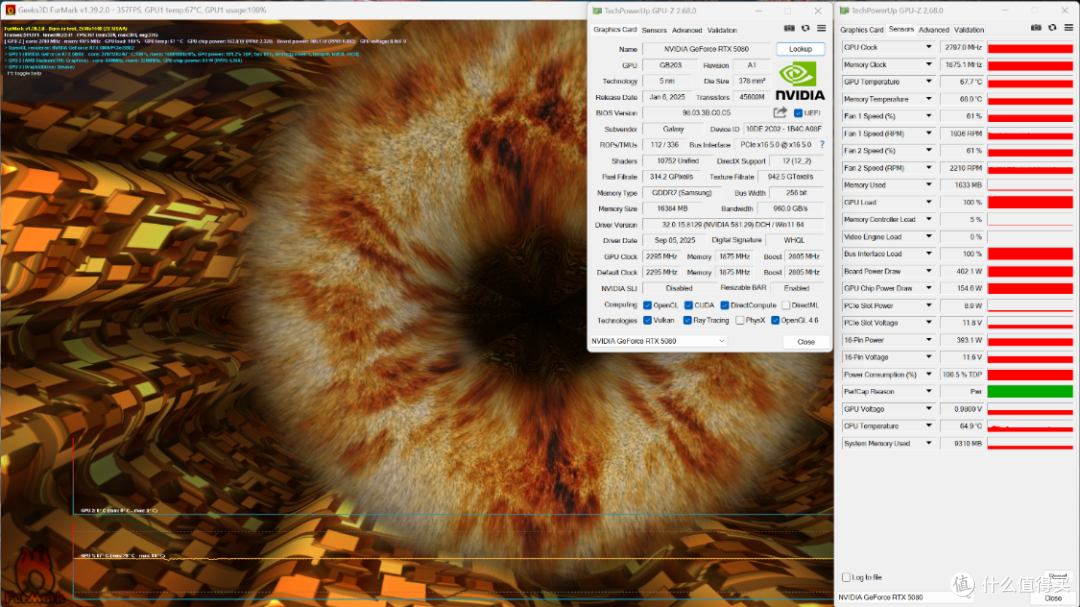
Task: Click the Lookup button
Action: [x=800, y=49]
